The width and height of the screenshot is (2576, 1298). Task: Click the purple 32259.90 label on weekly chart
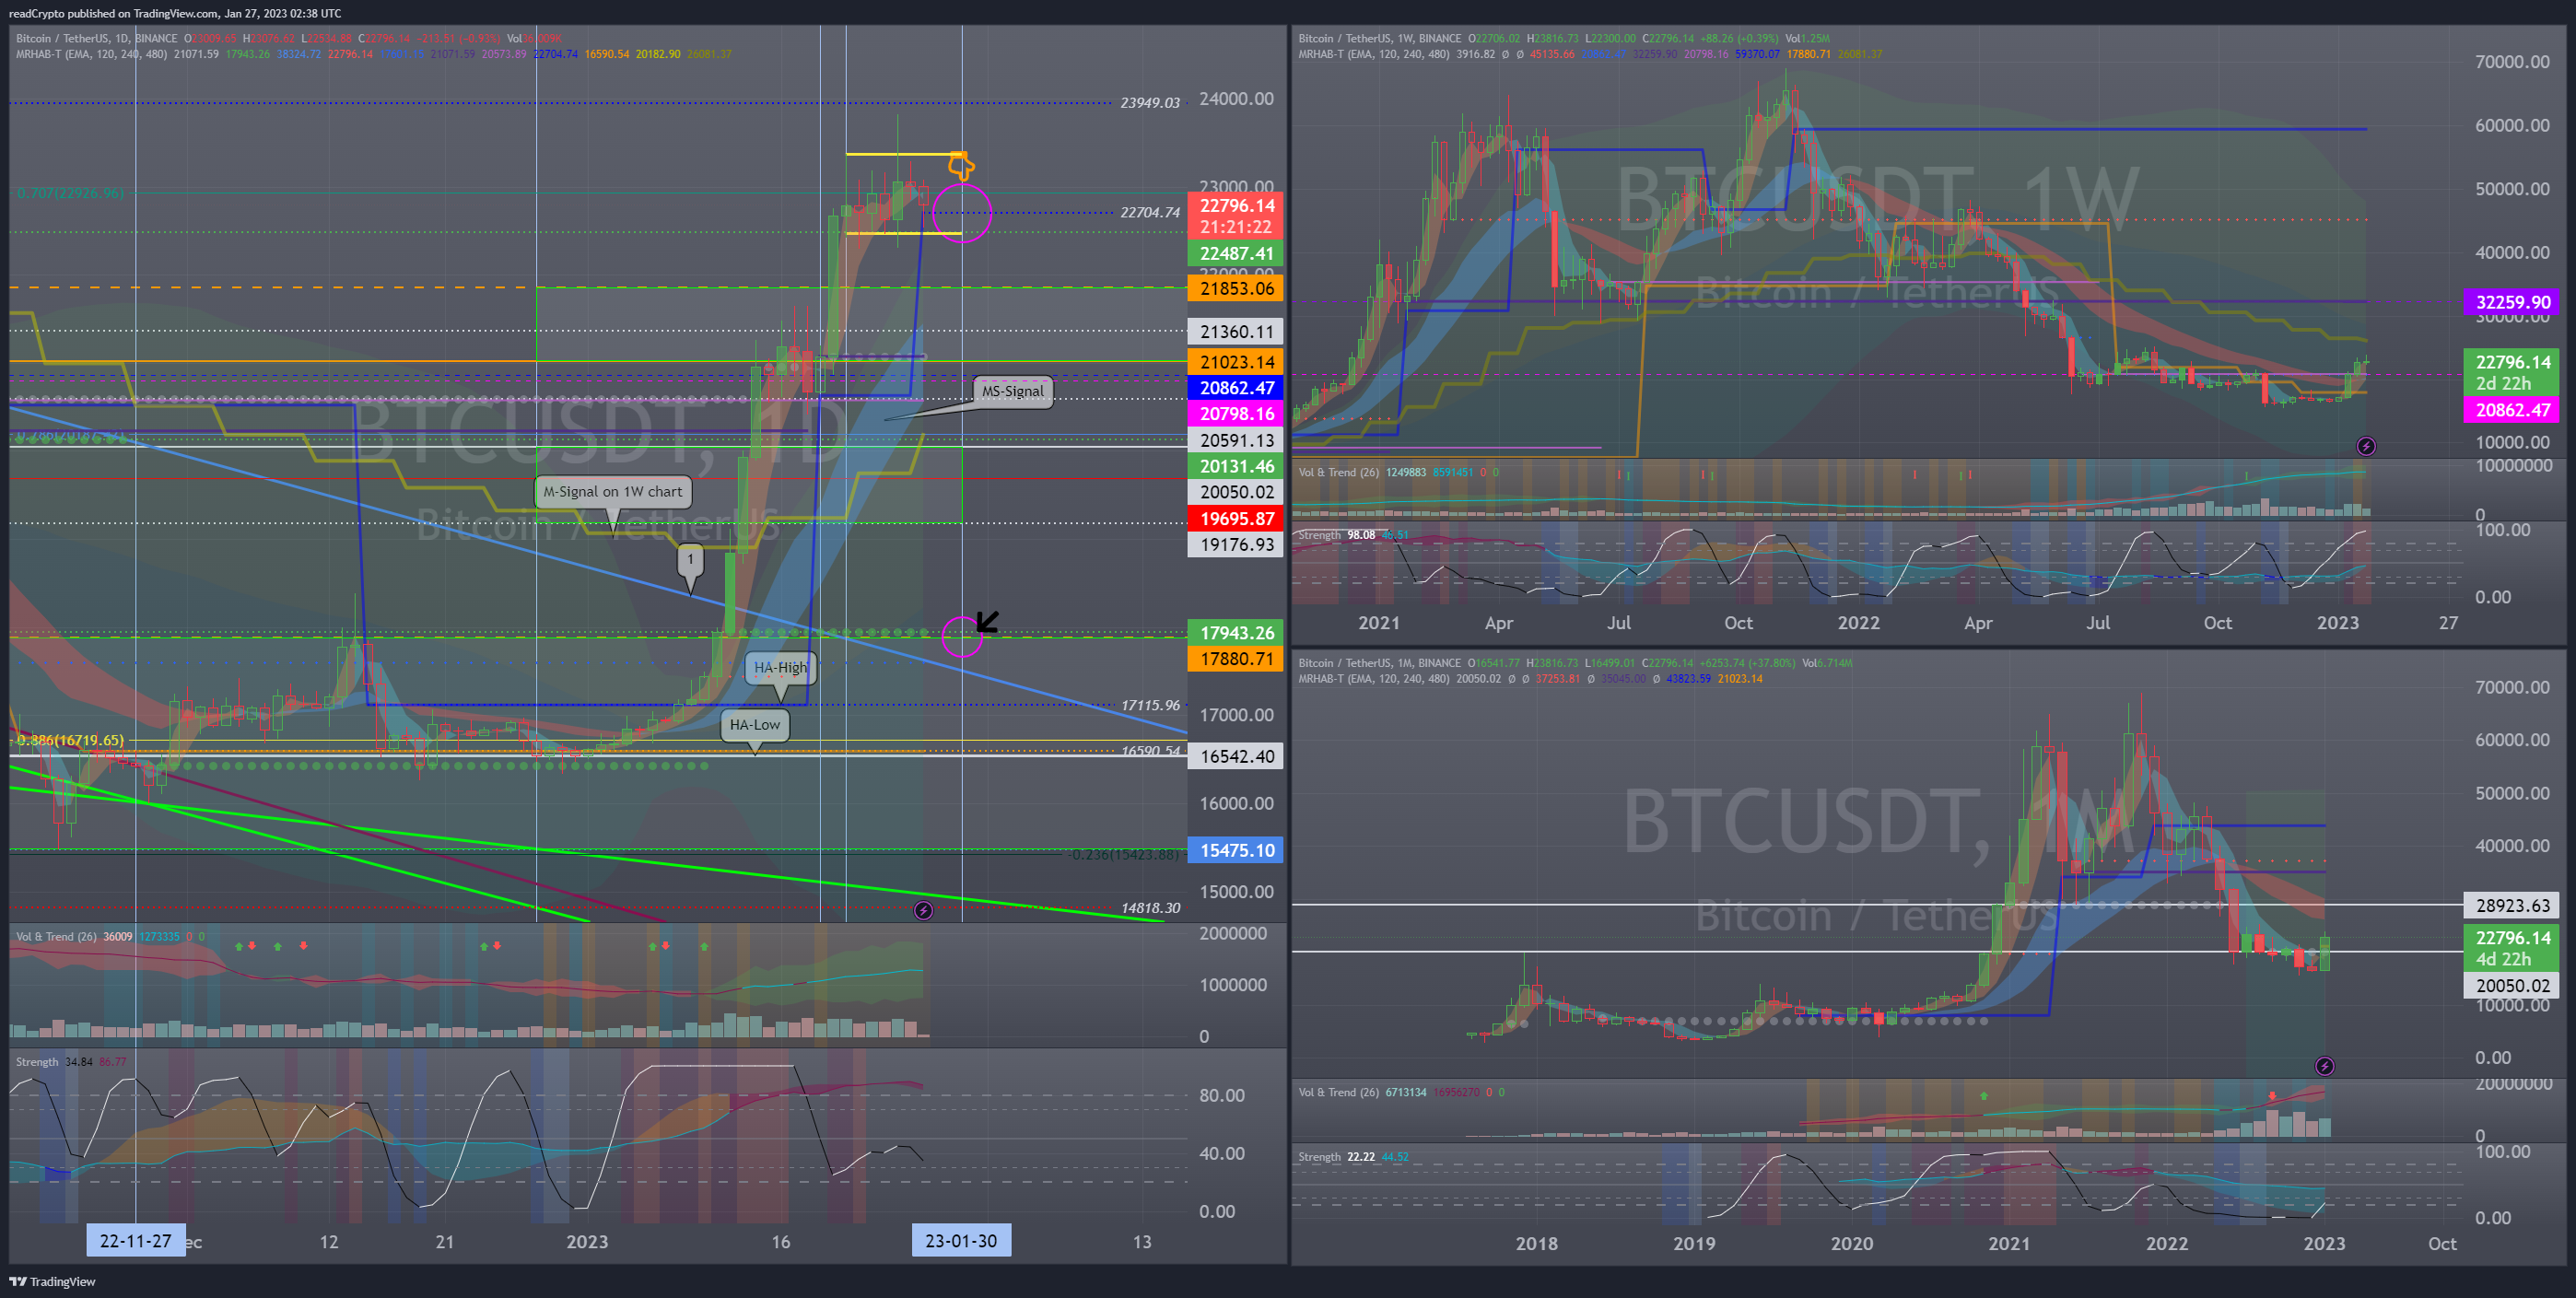pos(2512,302)
